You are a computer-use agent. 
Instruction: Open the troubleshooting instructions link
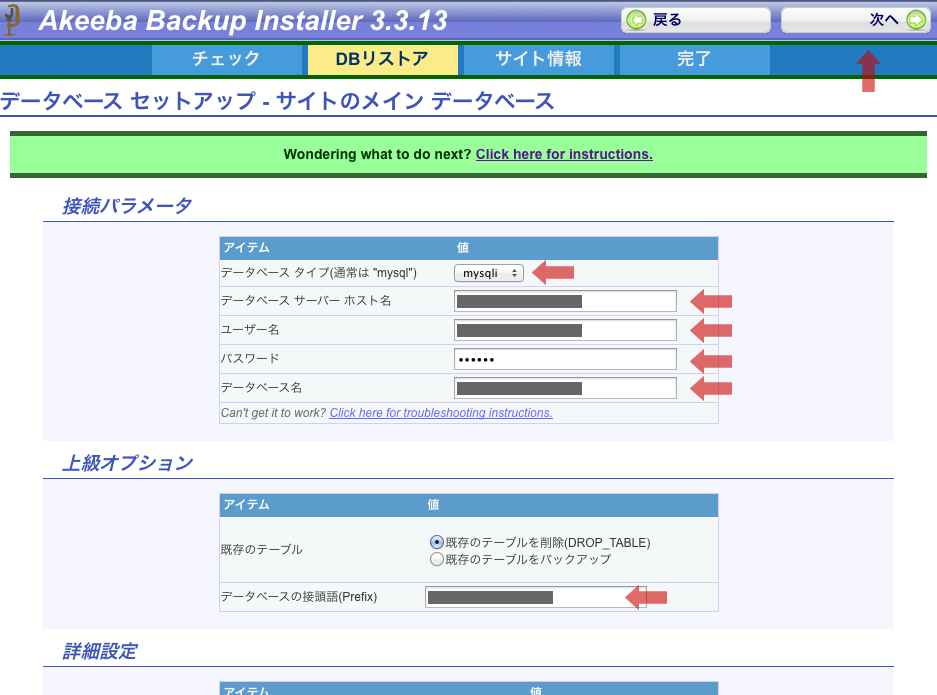click(x=441, y=413)
